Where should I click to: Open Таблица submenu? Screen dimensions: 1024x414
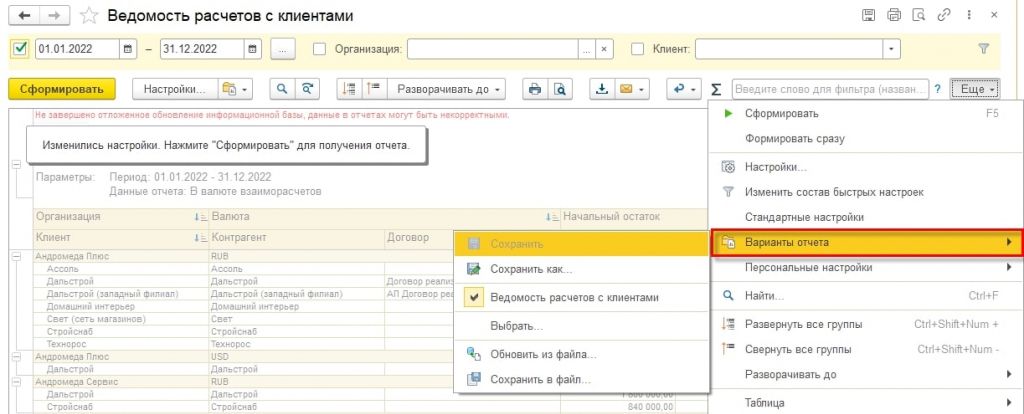pos(866,402)
